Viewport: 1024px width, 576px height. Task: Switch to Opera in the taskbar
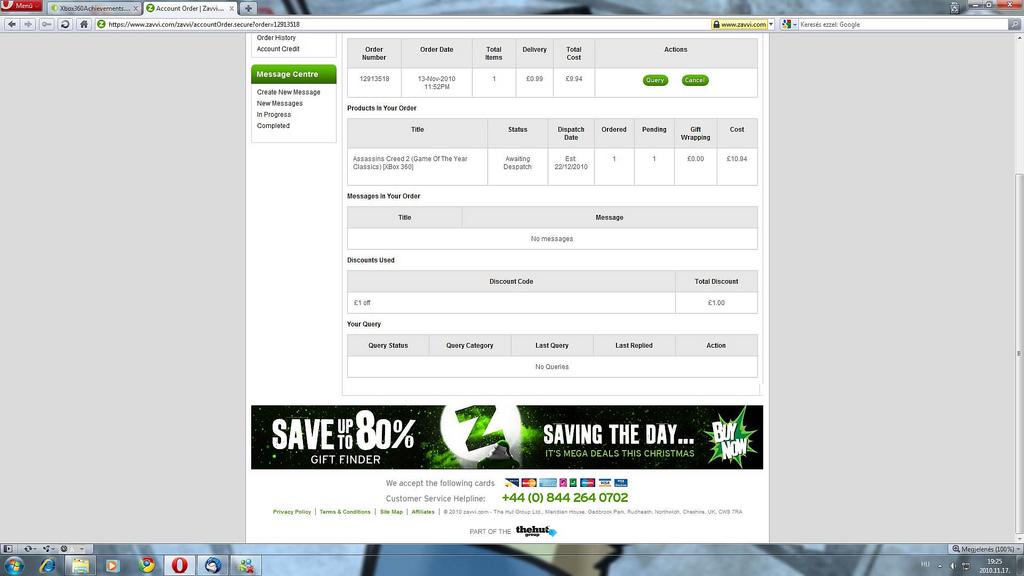point(179,566)
